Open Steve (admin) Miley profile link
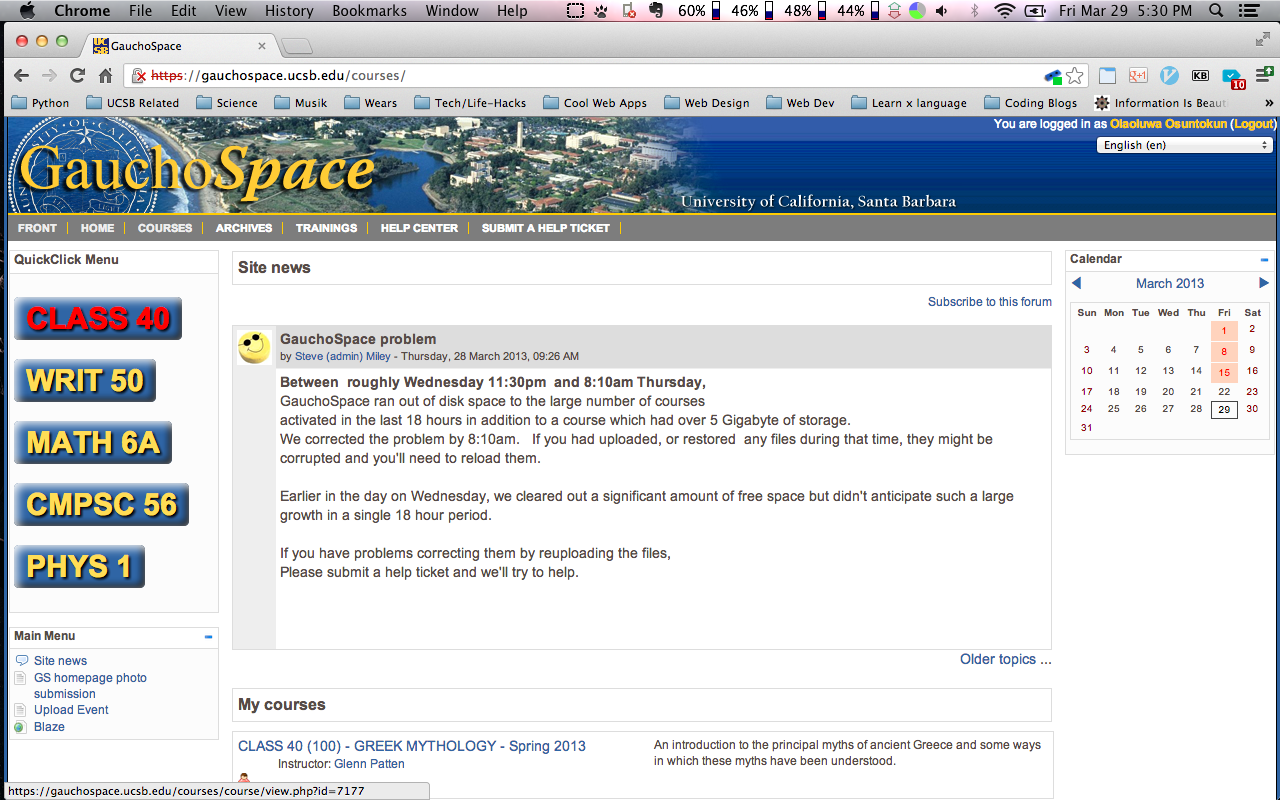This screenshot has height=800, width=1280. click(343, 356)
